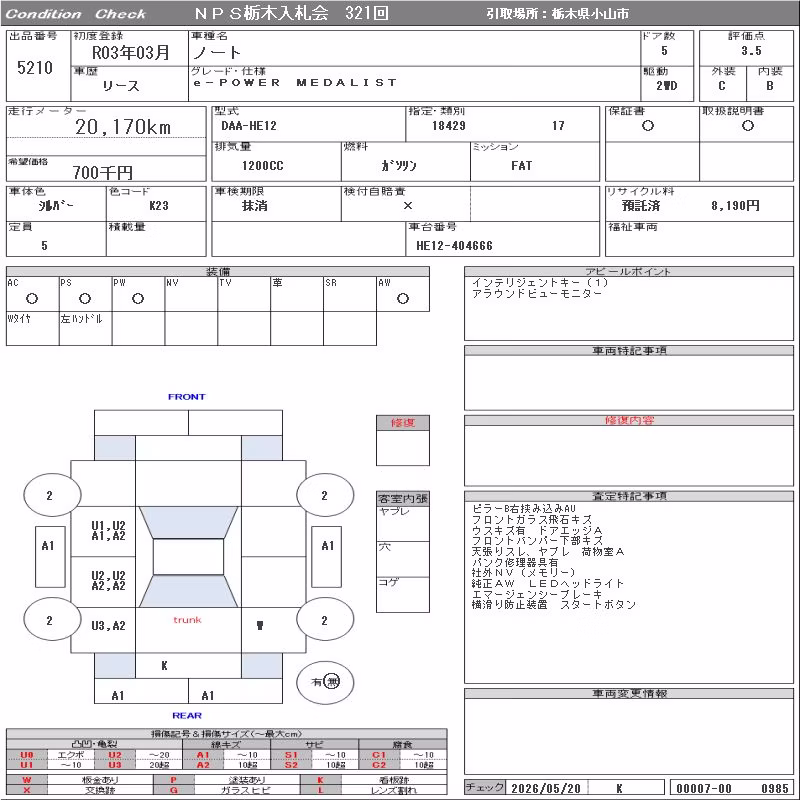Click the red L legend code
800x800 pixels.
[x=320, y=790]
